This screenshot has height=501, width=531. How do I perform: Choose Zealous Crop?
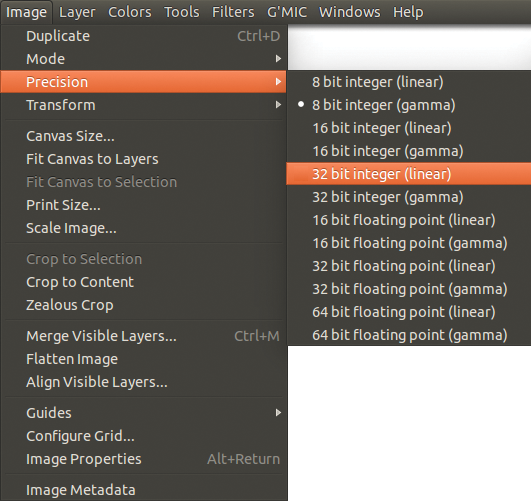pos(144,305)
